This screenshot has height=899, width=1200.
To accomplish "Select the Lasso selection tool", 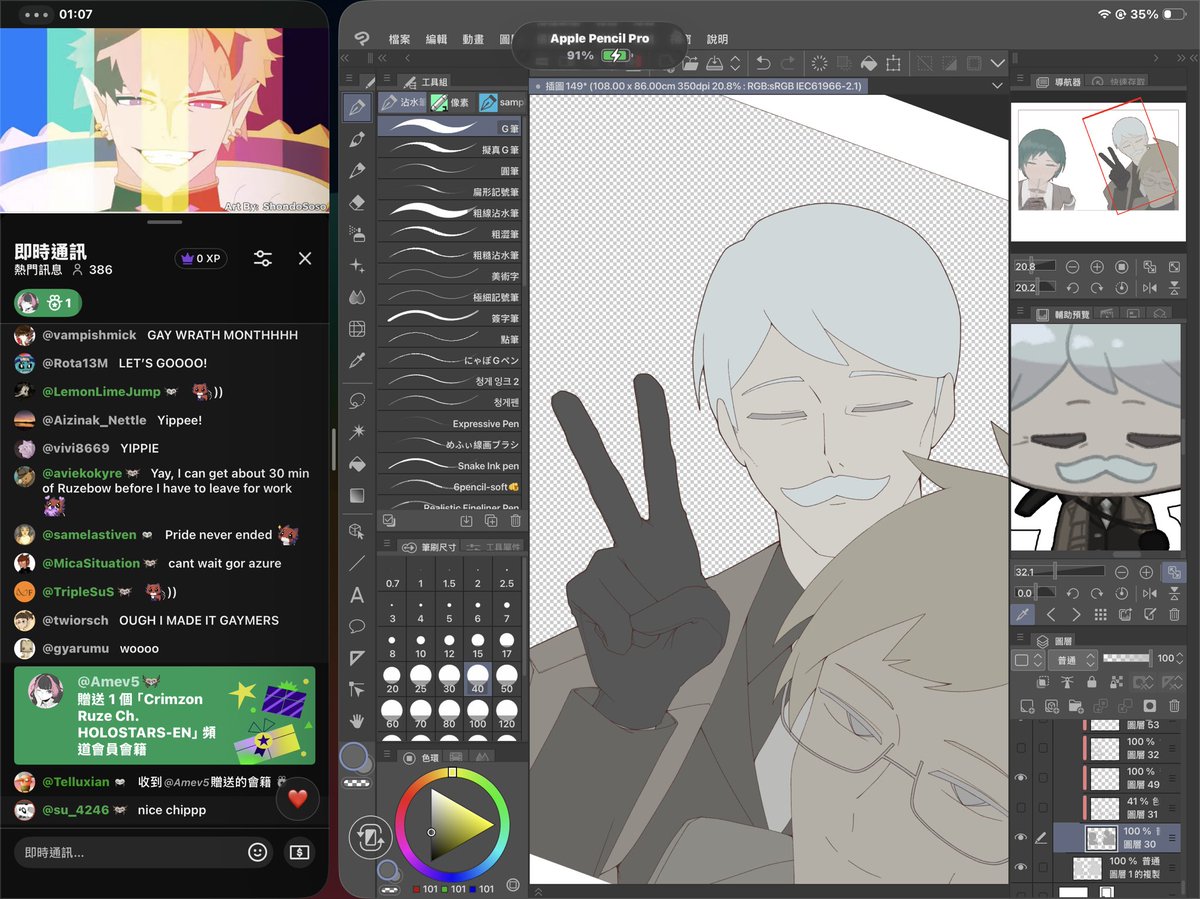I will [x=357, y=400].
